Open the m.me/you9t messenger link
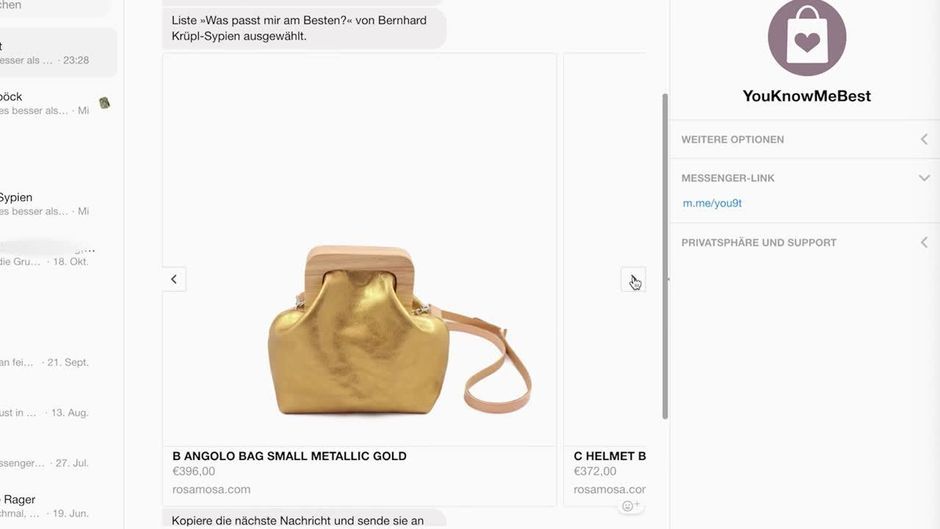Screen dimensions: 940x529 click(712, 203)
